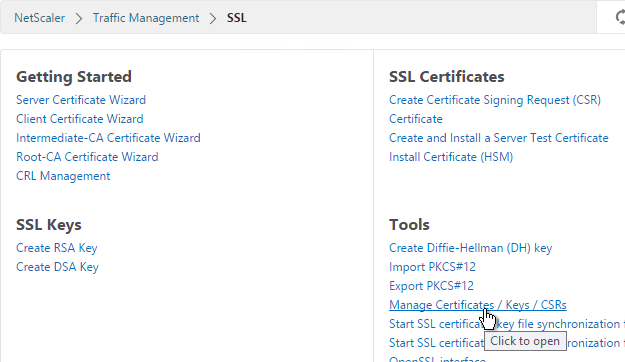The image size is (625, 362).
Task: Select Import PKCS#12 tool
Action: click(432, 267)
